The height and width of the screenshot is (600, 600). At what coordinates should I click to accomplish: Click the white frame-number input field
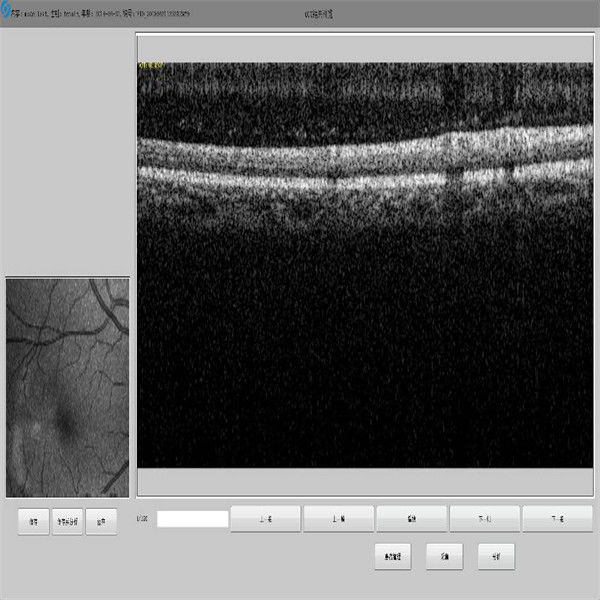(192, 519)
